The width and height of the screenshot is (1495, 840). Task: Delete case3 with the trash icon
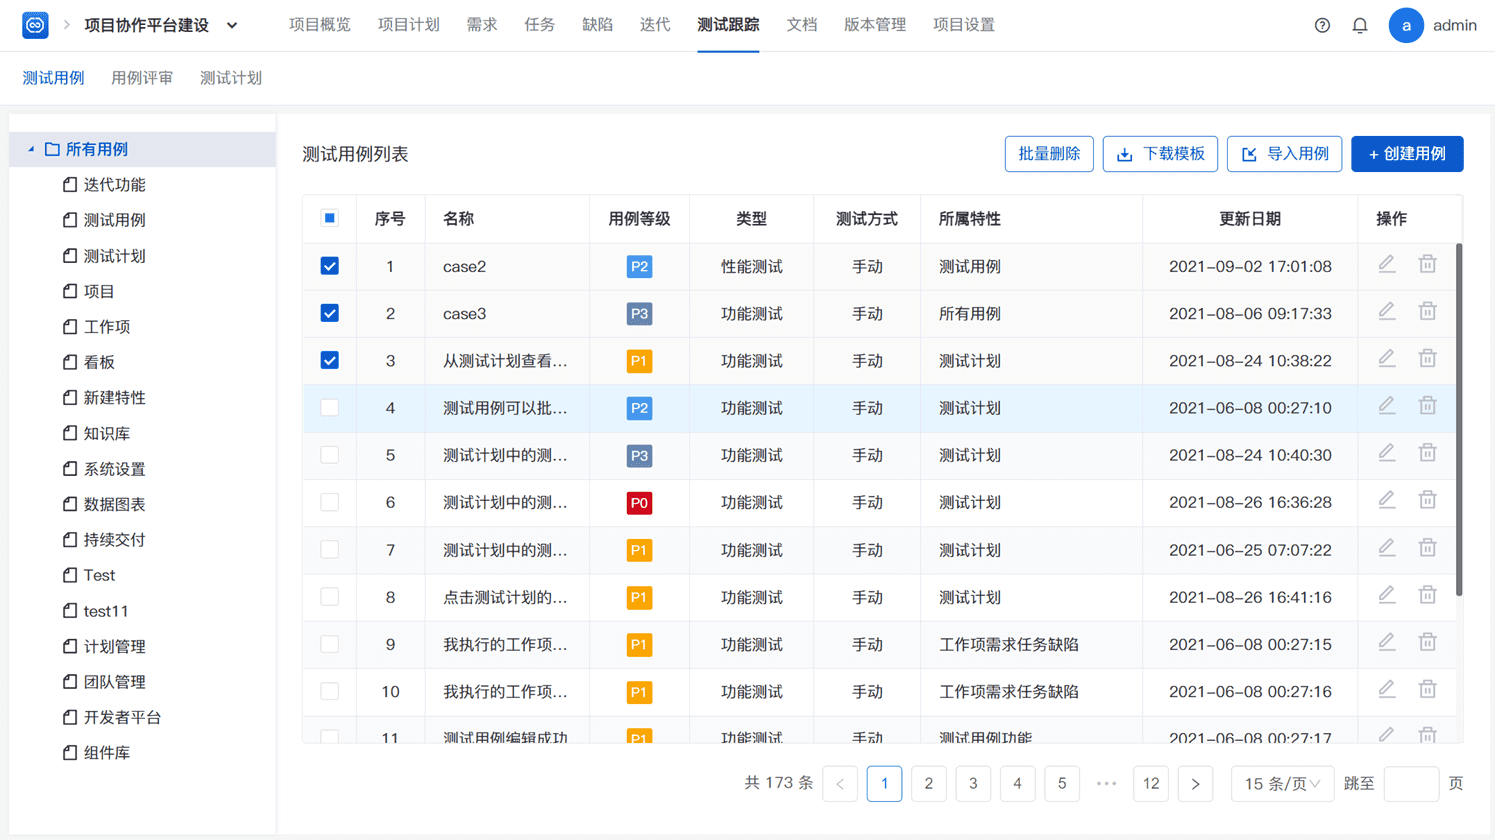(1427, 311)
